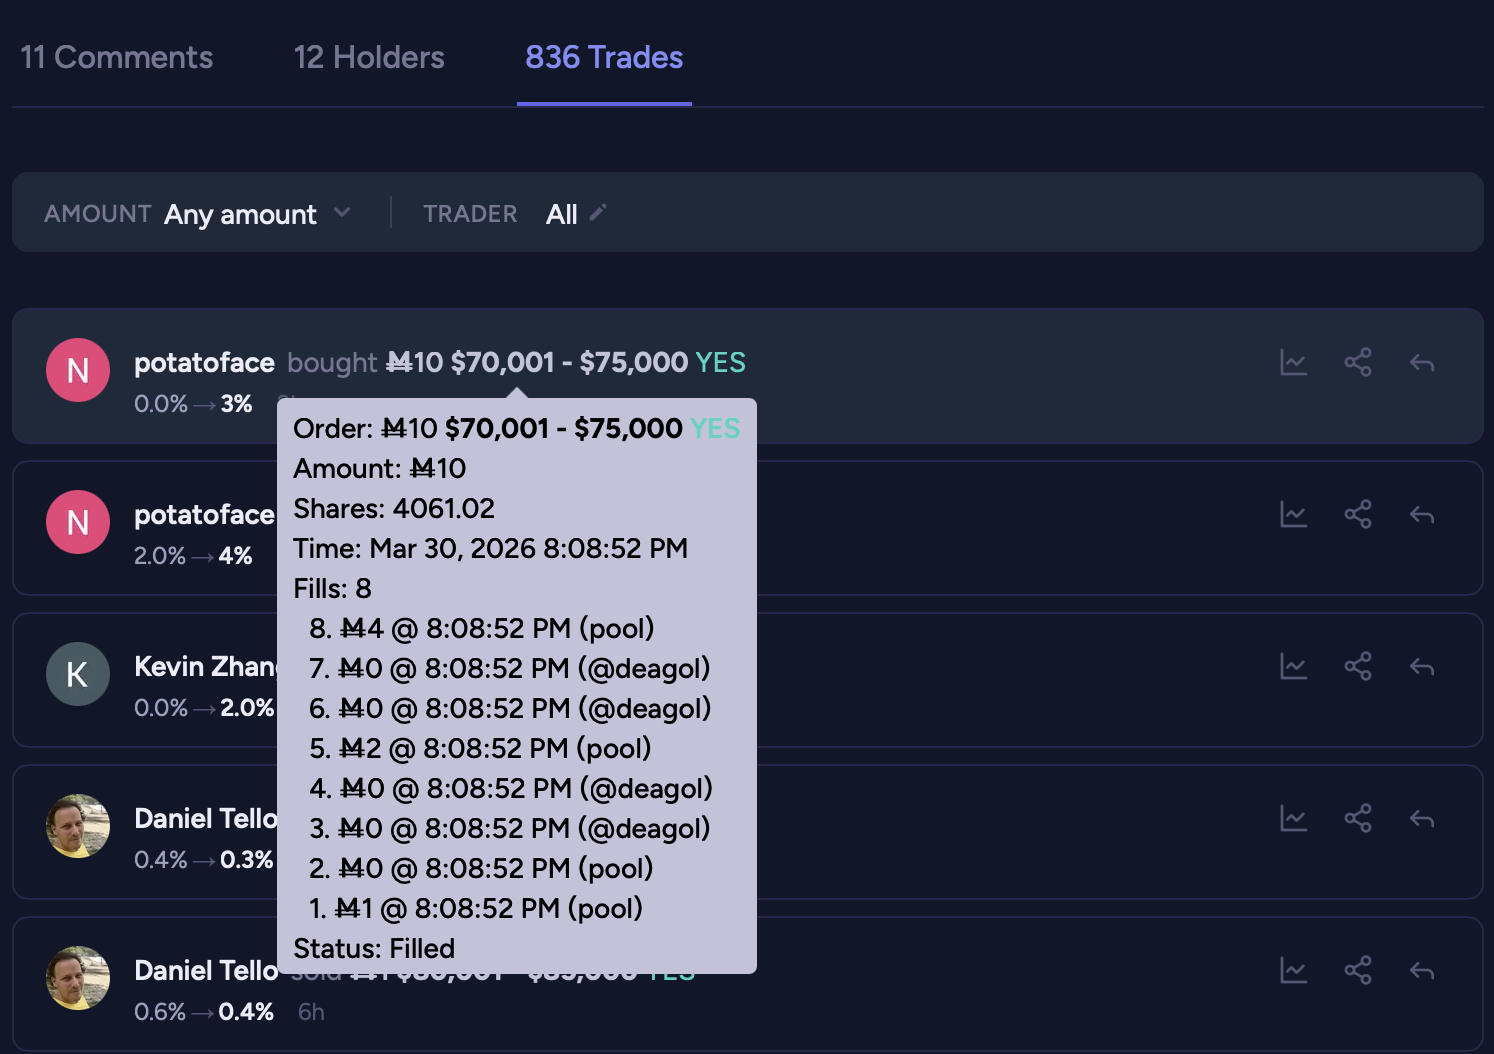
Task: Reply to the last Daniel Tello trade
Action: click(x=1421, y=971)
